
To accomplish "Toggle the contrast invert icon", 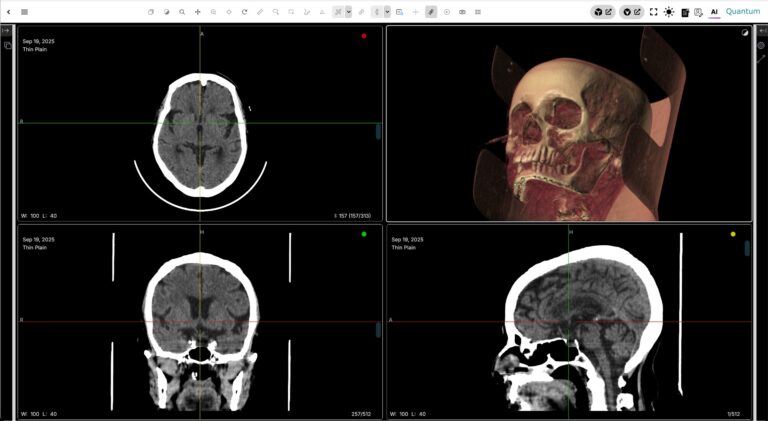I will coord(166,12).
